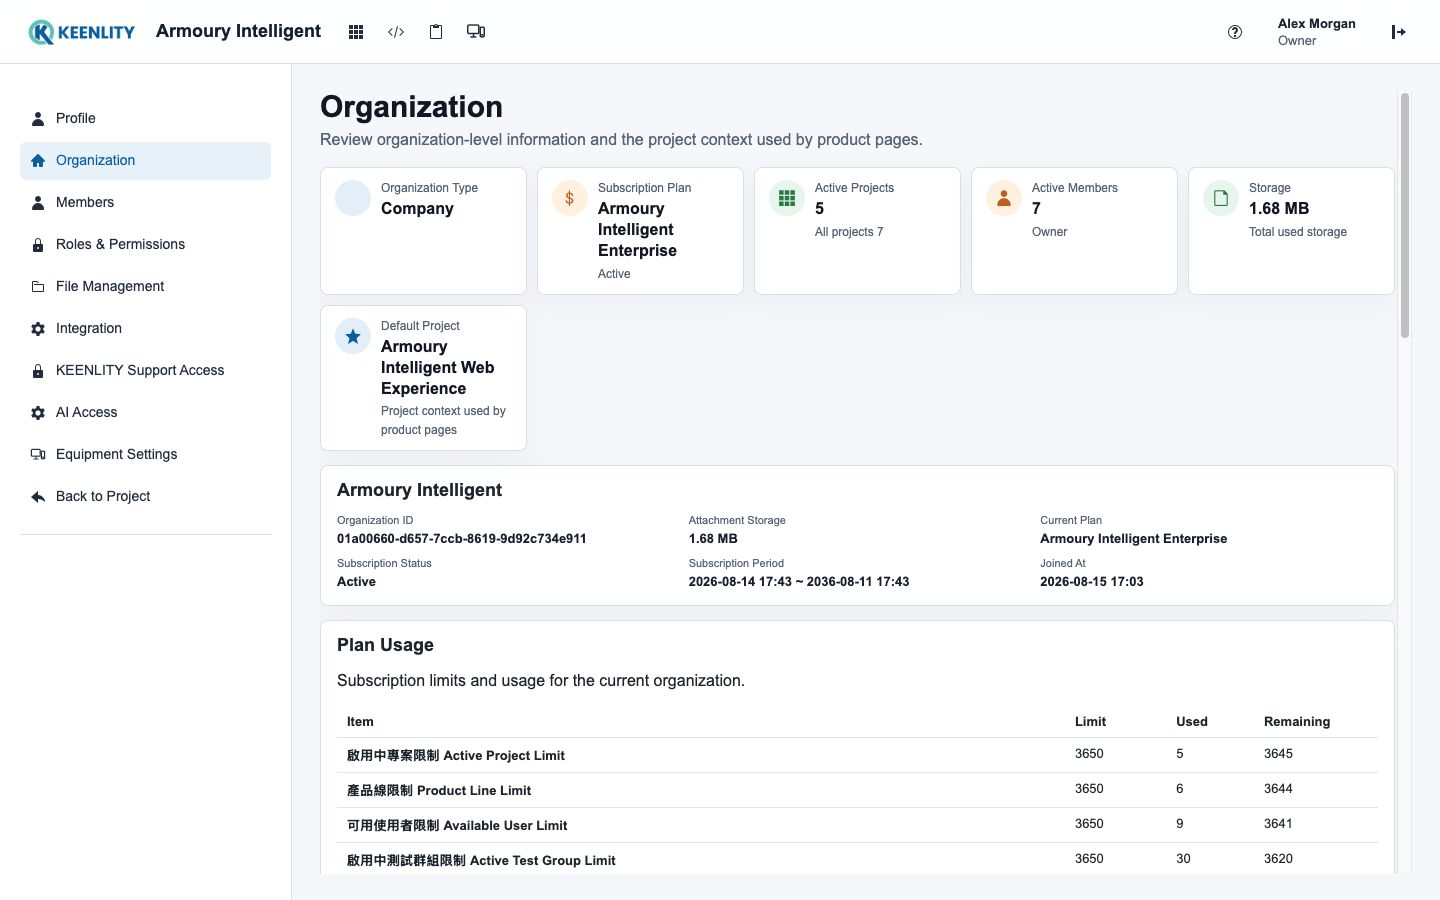Click the document icon on Storage card

point(1221,198)
